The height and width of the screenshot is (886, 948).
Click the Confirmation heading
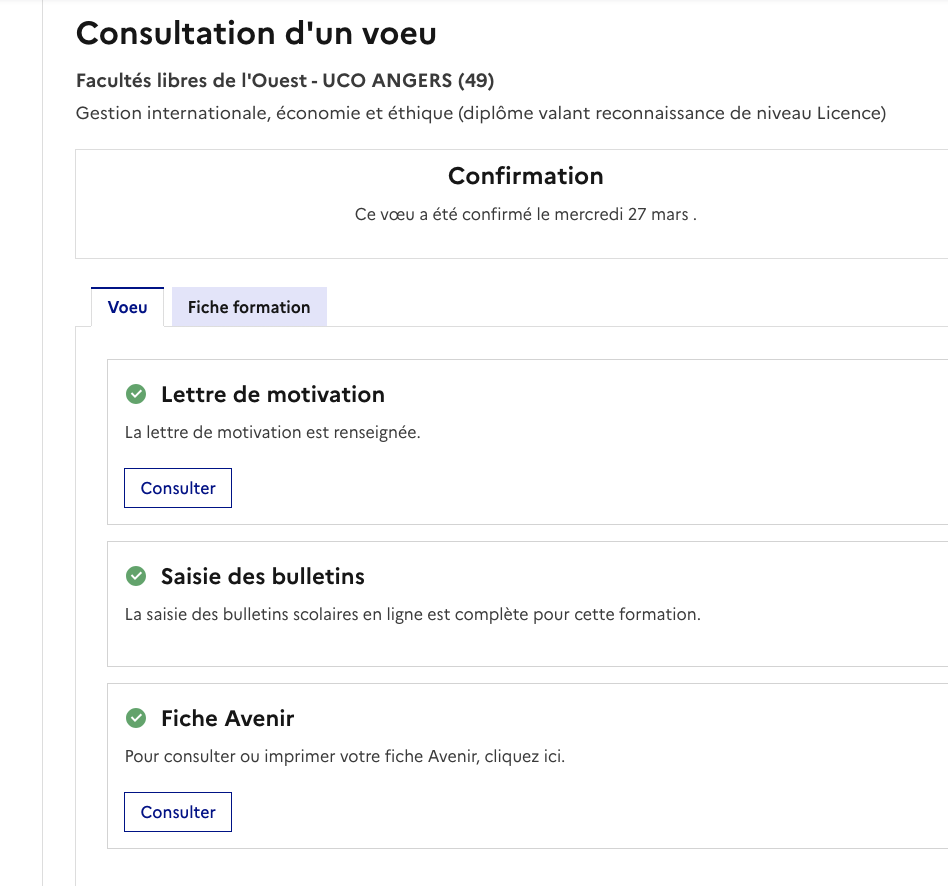point(525,176)
